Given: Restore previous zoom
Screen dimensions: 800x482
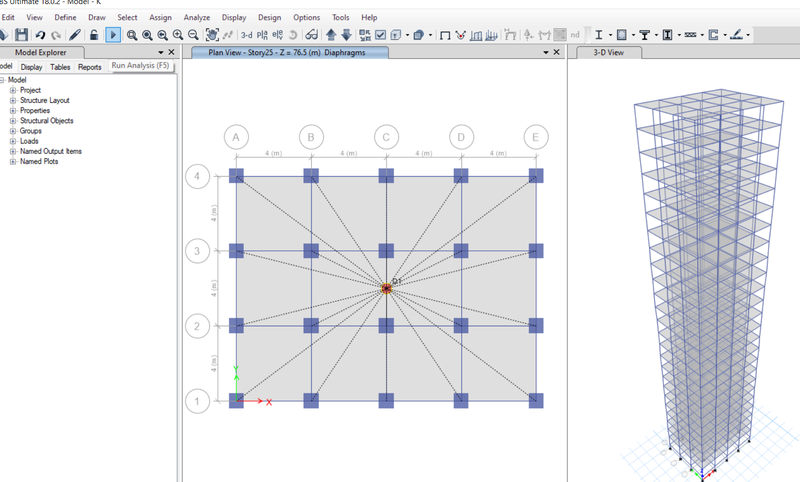Looking at the screenshot, I should point(162,35).
